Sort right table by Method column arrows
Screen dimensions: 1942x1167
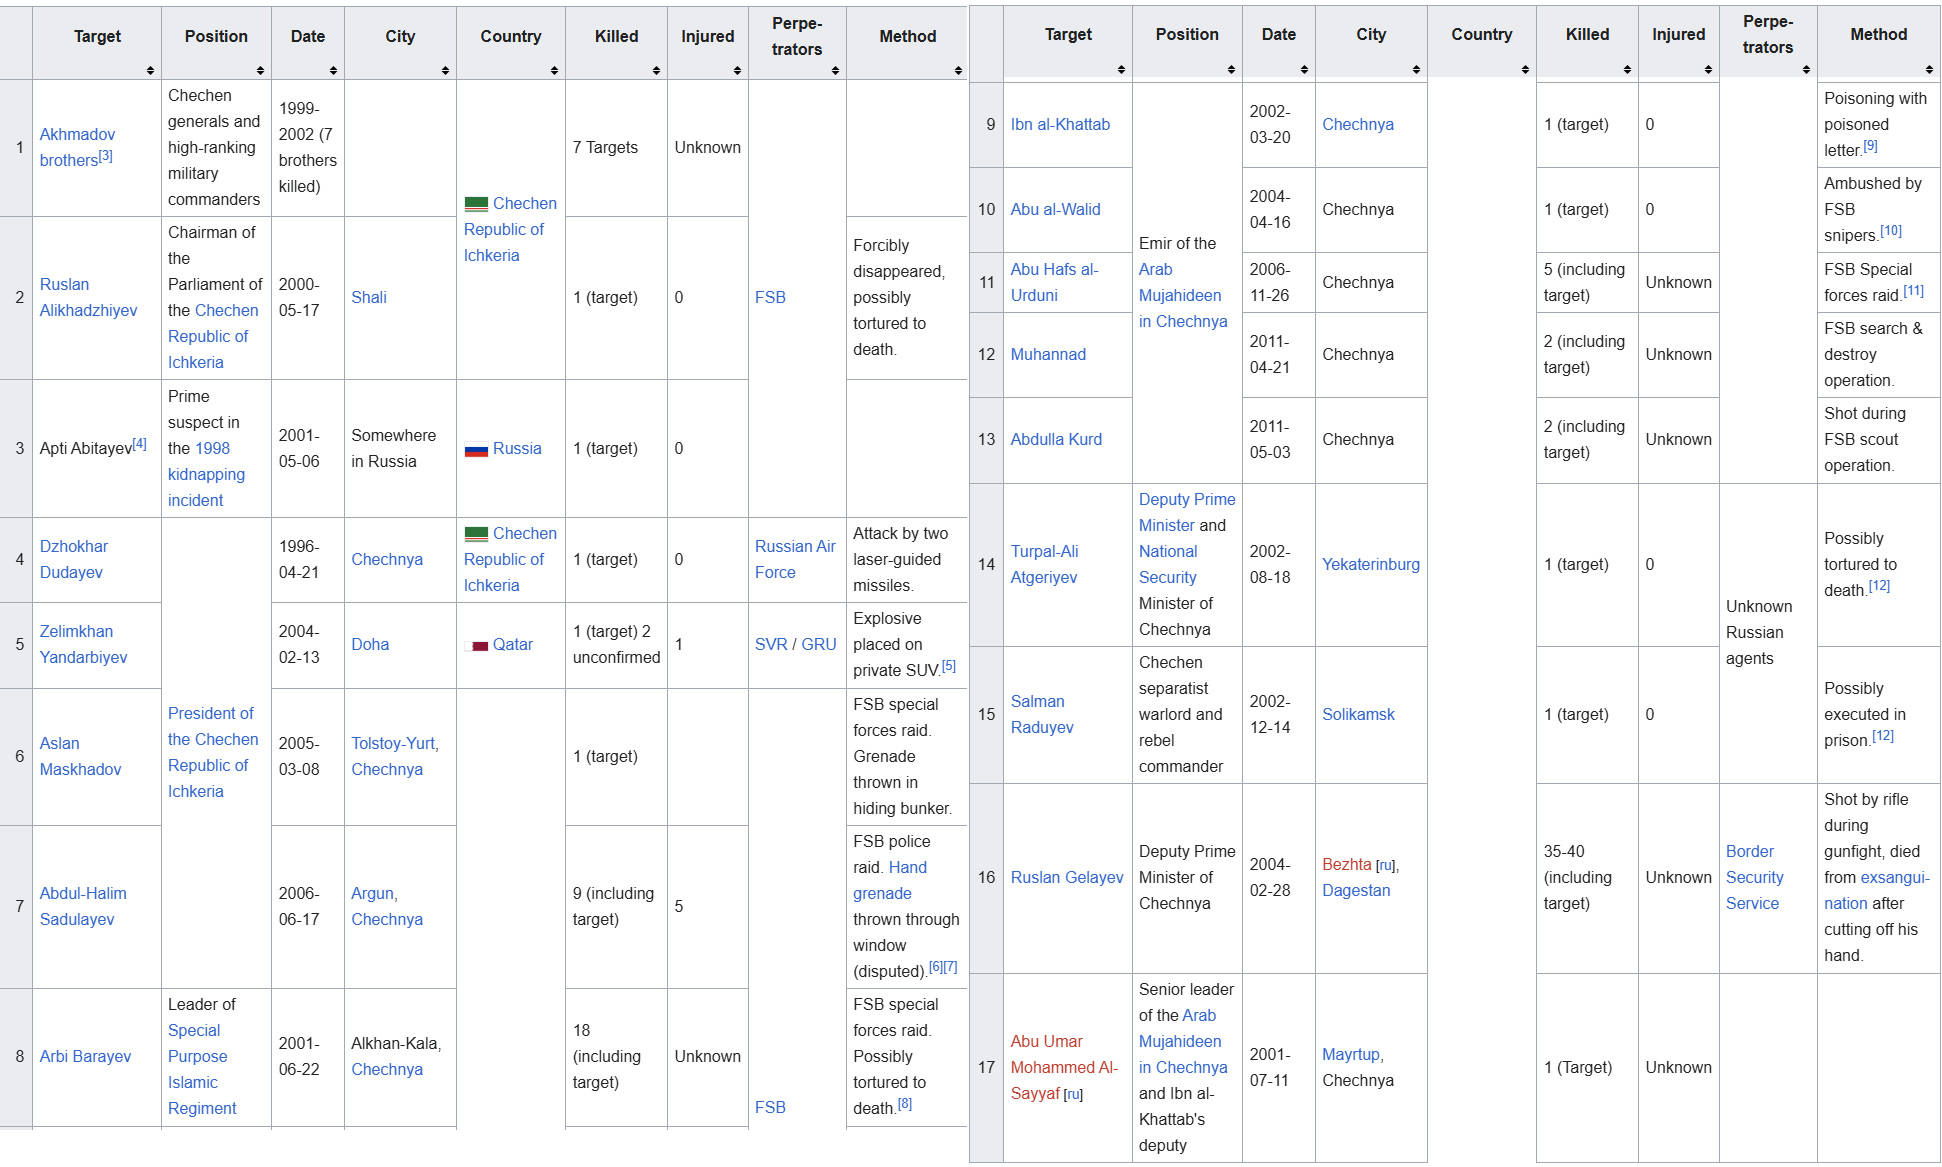(1929, 69)
